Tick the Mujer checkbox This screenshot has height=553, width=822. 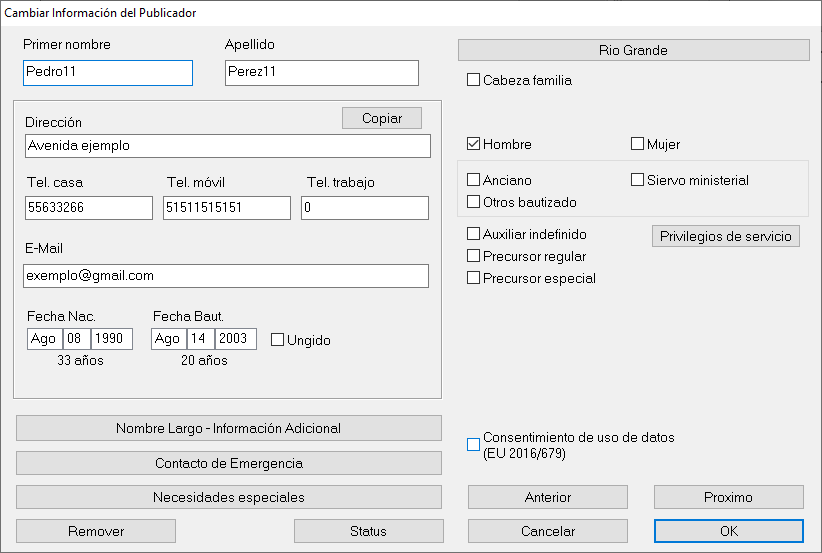pyautogui.click(x=638, y=144)
